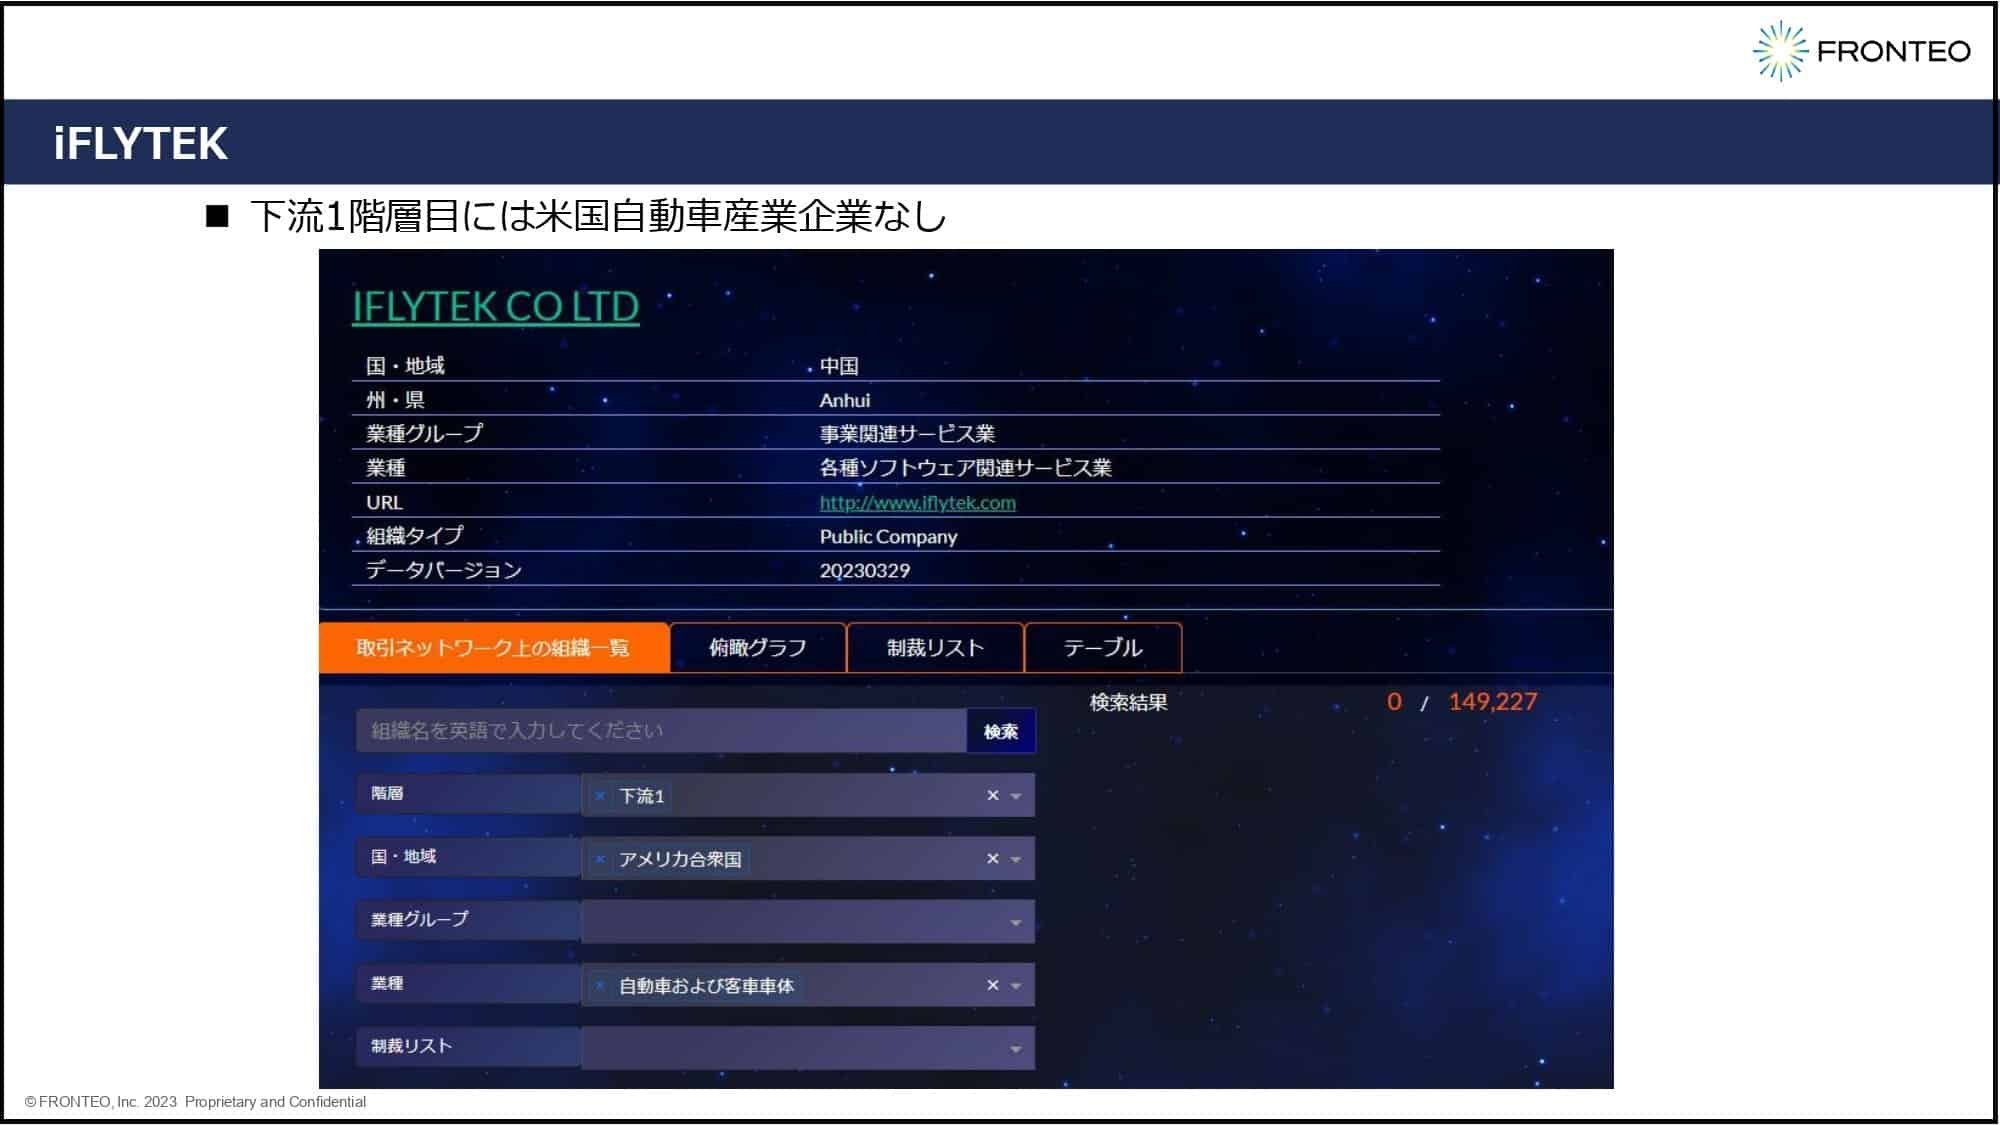
Task: Switch to the 取引ネットワーク上の組織一覧 tab
Action: tap(493, 648)
